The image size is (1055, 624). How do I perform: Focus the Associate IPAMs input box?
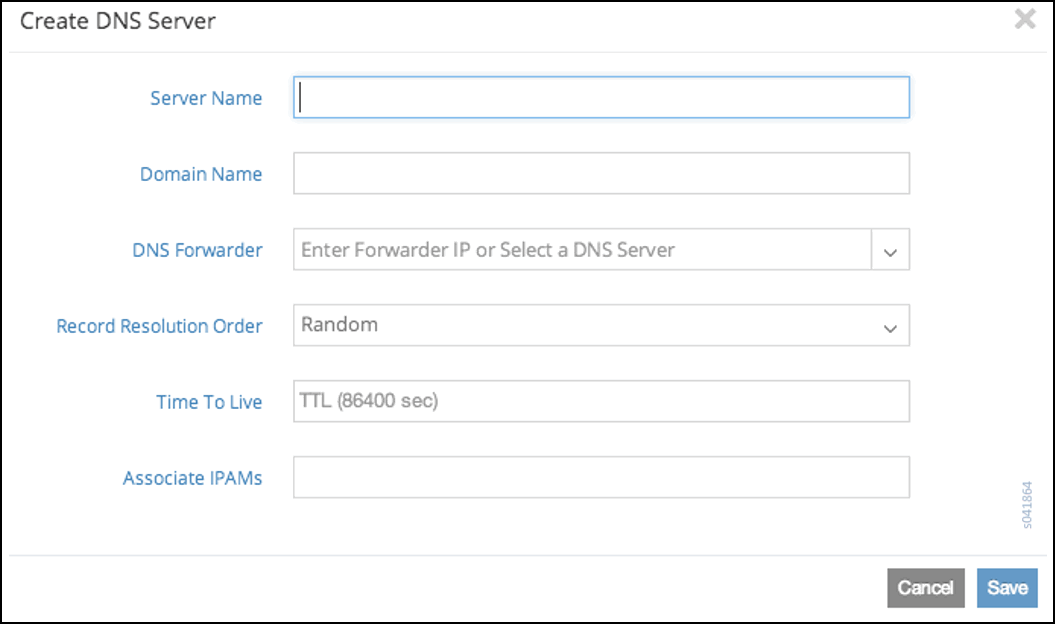point(601,477)
